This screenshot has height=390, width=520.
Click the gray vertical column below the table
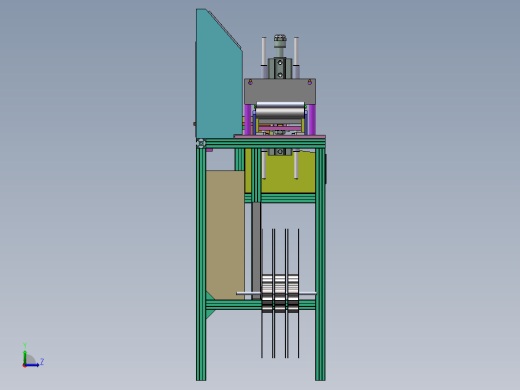click(x=256, y=250)
